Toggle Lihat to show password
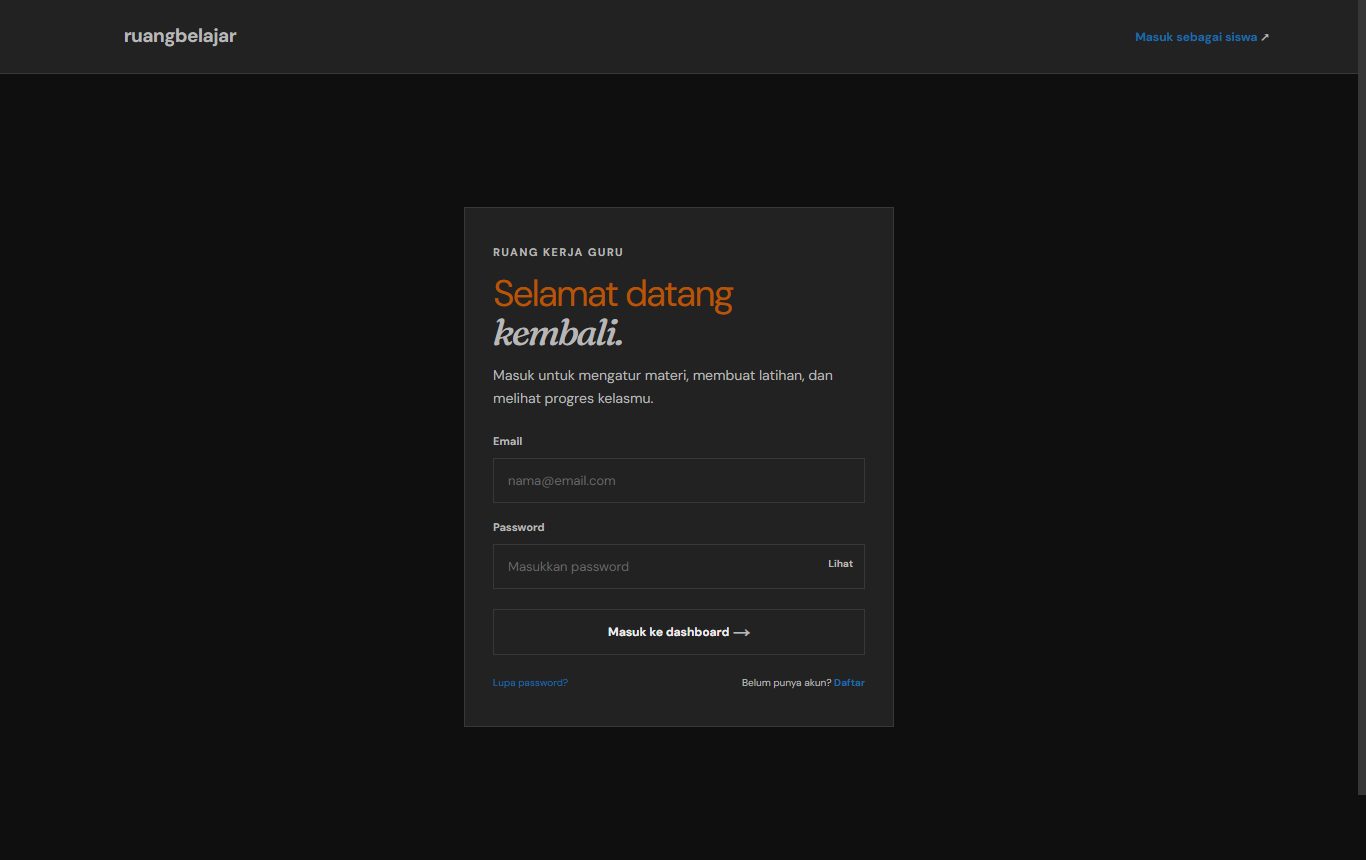The height and width of the screenshot is (860, 1366). click(840, 564)
